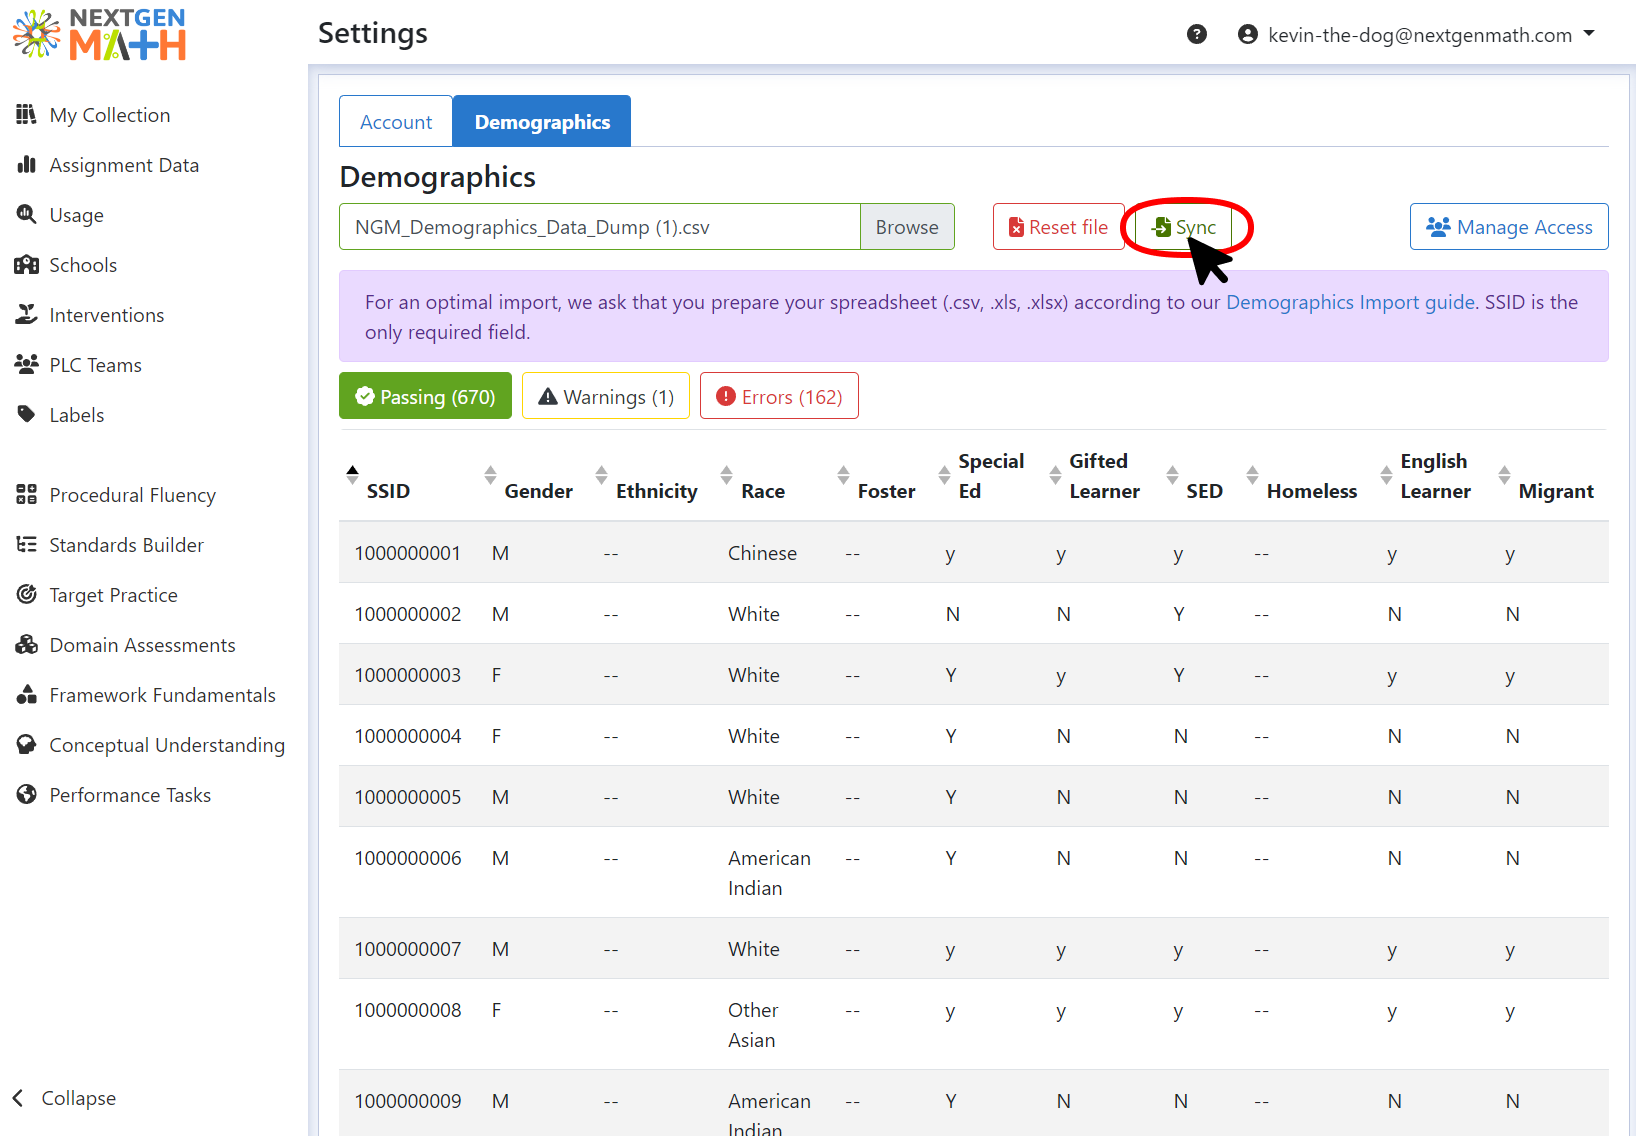Screen dimensions: 1636x1136
Task: Show Errors (162) records
Action: point(779,396)
